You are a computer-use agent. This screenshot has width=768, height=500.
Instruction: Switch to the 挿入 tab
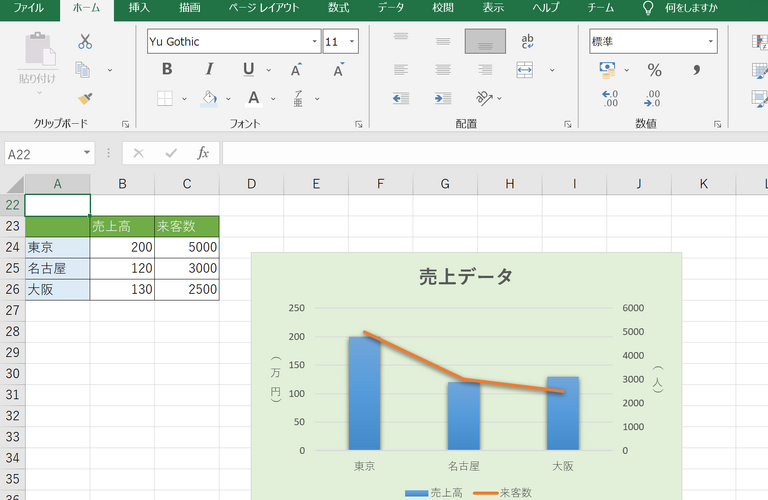[139, 8]
